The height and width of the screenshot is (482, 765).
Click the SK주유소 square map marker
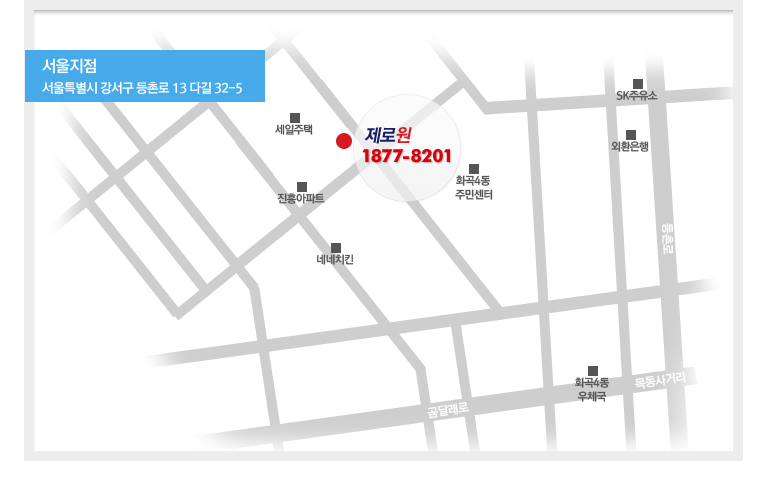pos(637,84)
